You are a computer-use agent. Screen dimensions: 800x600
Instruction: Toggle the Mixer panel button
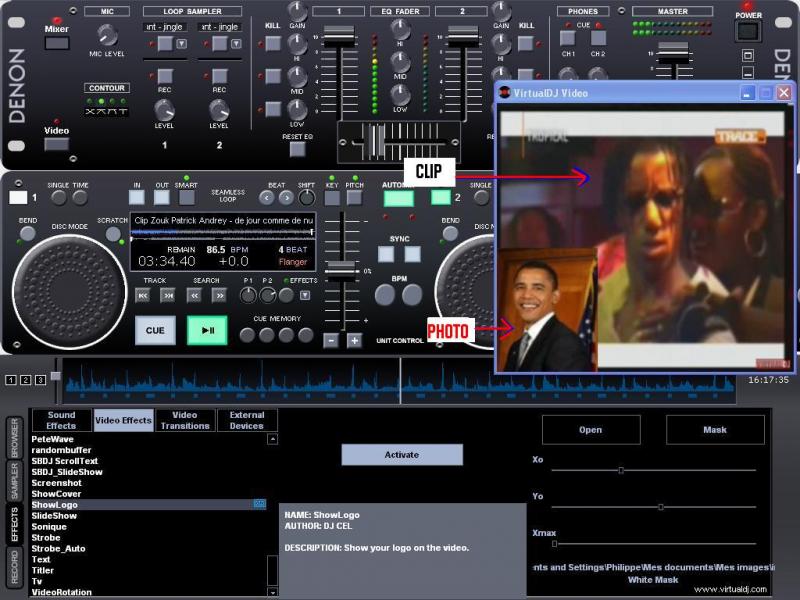(x=57, y=43)
